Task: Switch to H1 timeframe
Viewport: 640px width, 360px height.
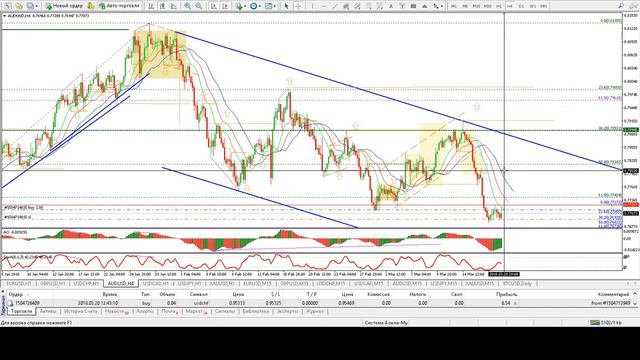Action: pyautogui.click(x=498, y=6)
